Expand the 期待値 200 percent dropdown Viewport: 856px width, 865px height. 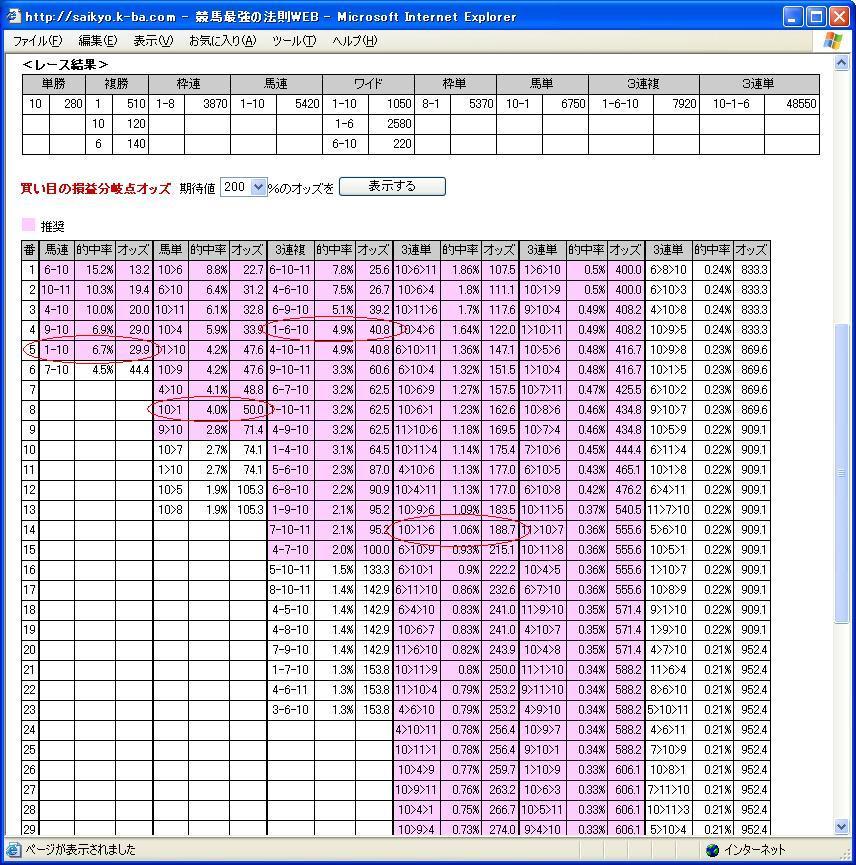click(258, 187)
